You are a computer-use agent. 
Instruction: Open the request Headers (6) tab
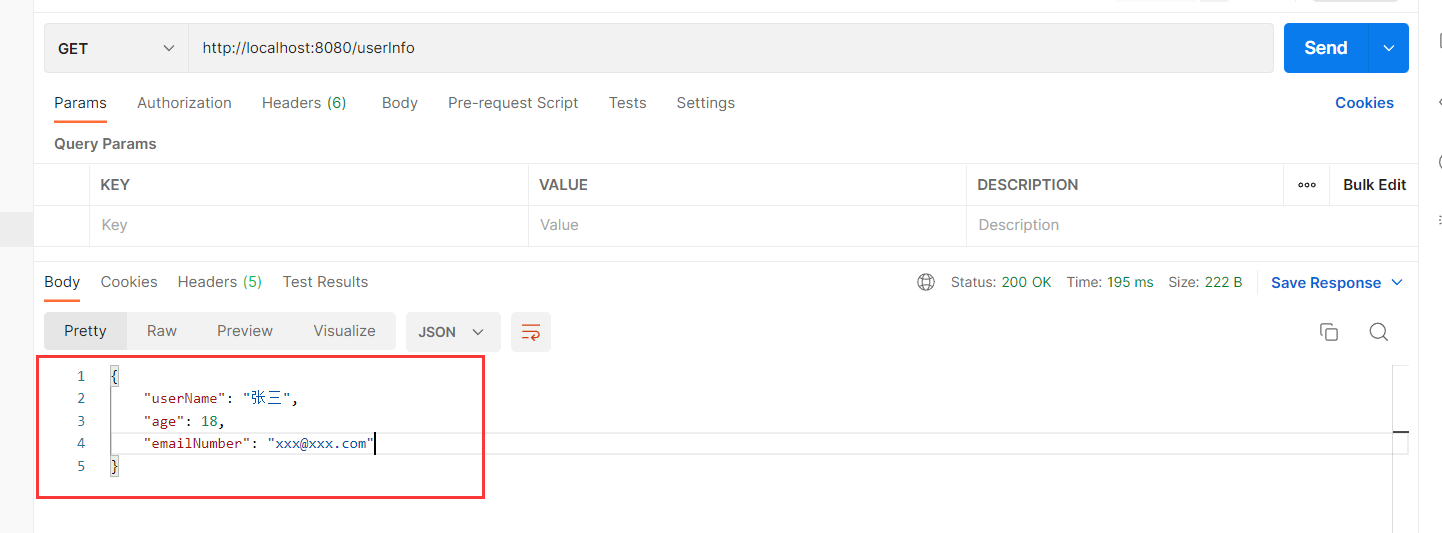click(304, 103)
